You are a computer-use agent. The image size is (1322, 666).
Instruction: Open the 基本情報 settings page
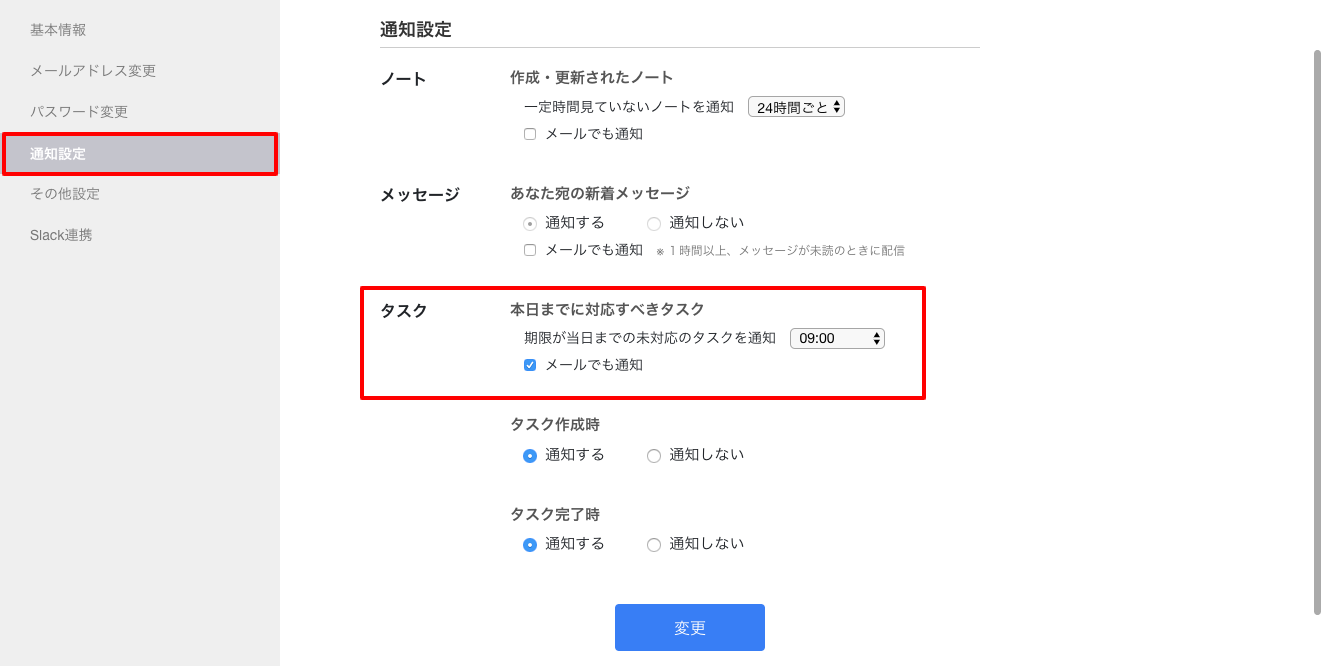pyautogui.click(x=60, y=29)
